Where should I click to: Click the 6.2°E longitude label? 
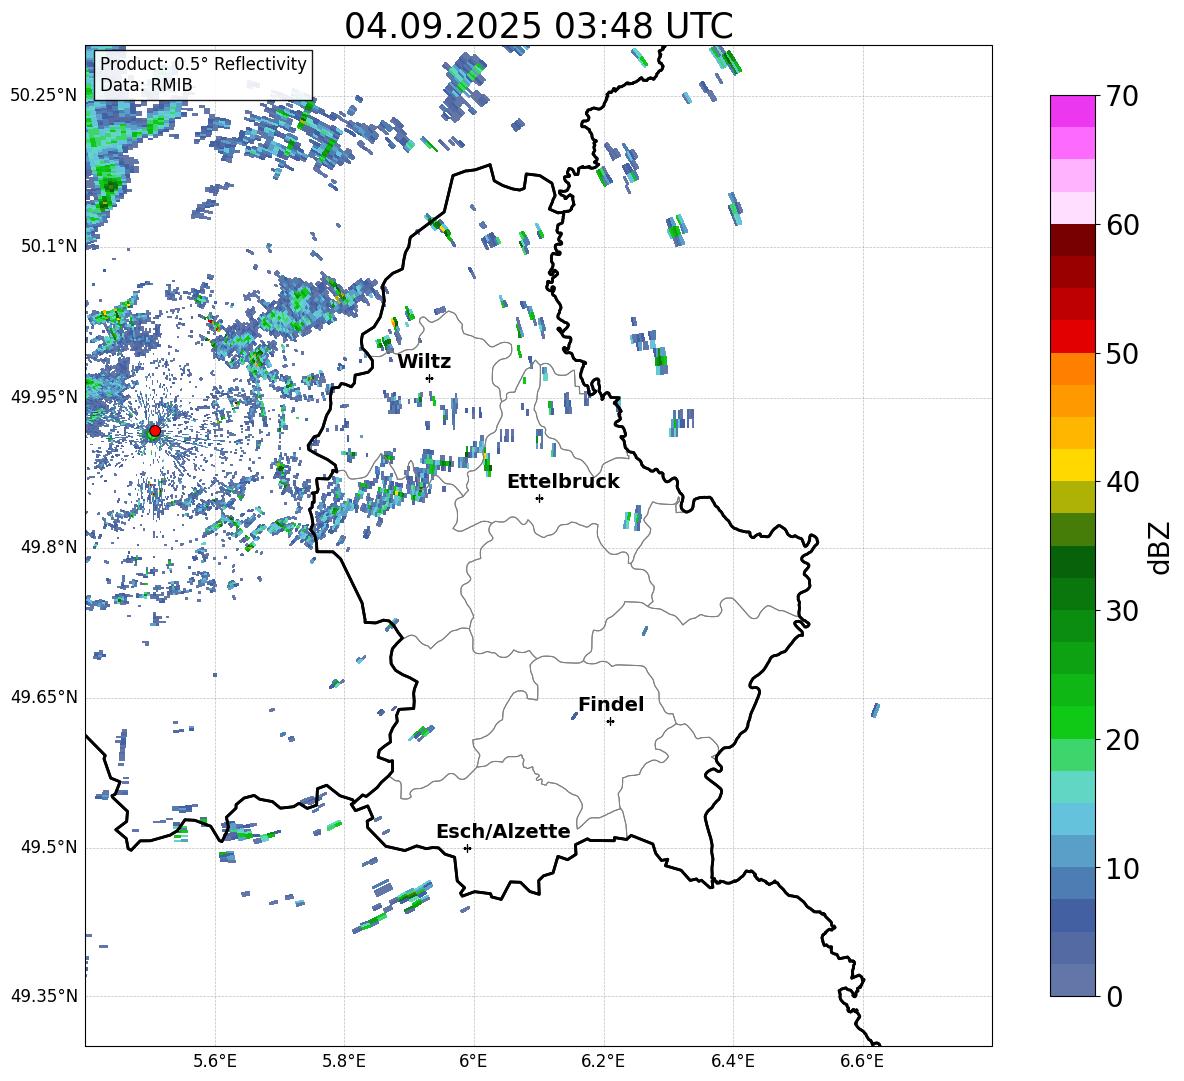coord(603,1061)
